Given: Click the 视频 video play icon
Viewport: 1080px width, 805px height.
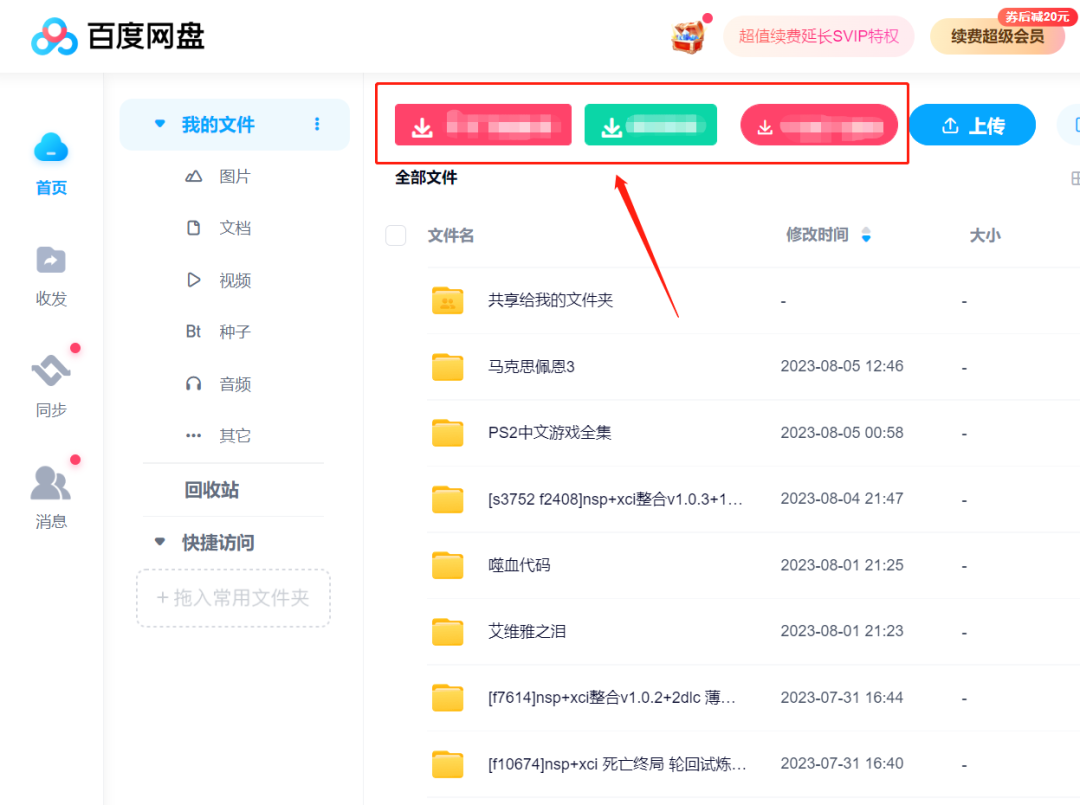Looking at the screenshot, I should (x=194, y=280).
